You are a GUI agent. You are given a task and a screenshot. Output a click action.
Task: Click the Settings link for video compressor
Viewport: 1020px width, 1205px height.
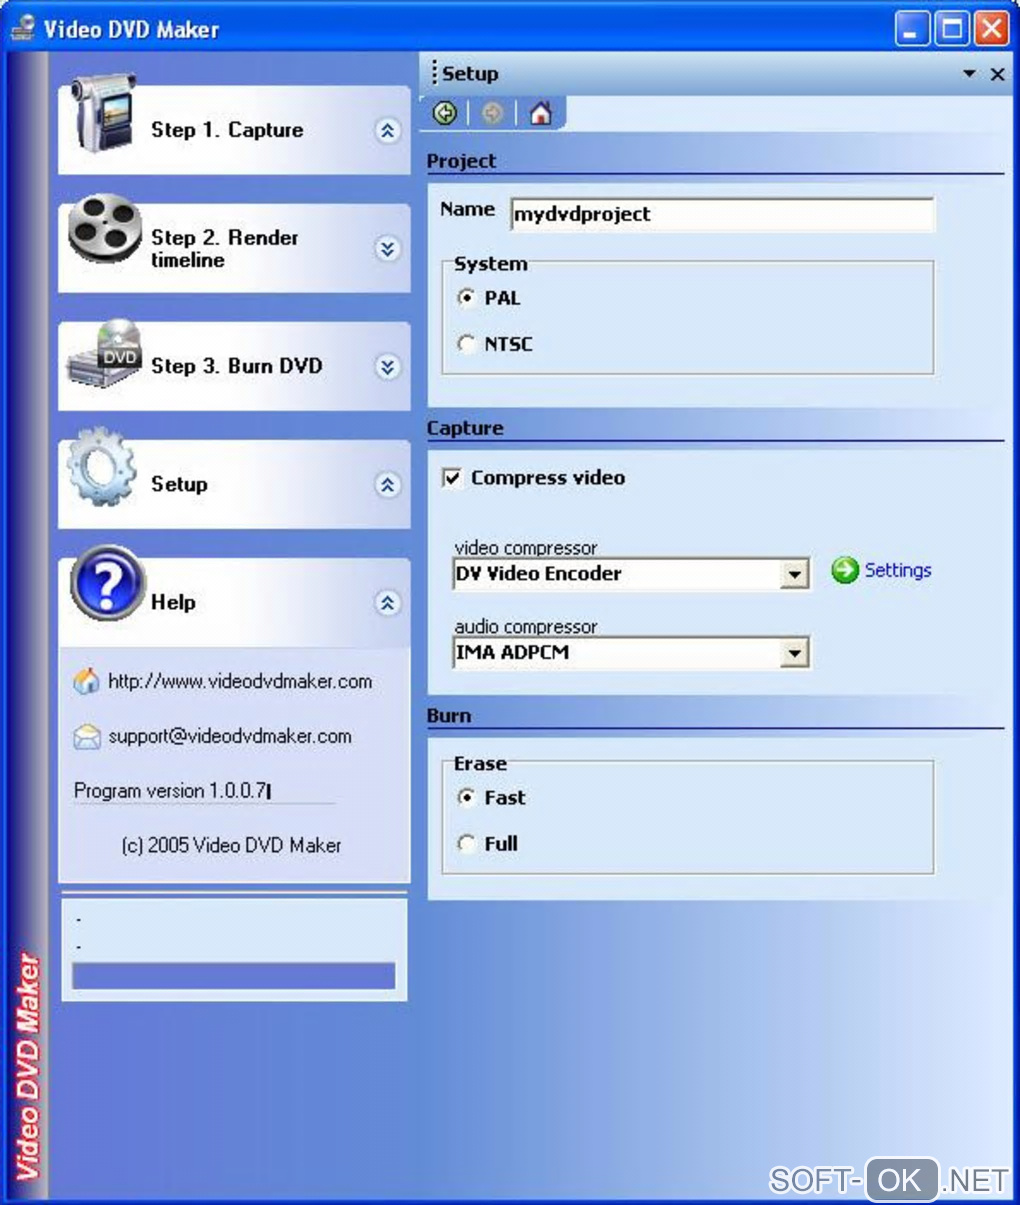898,570
